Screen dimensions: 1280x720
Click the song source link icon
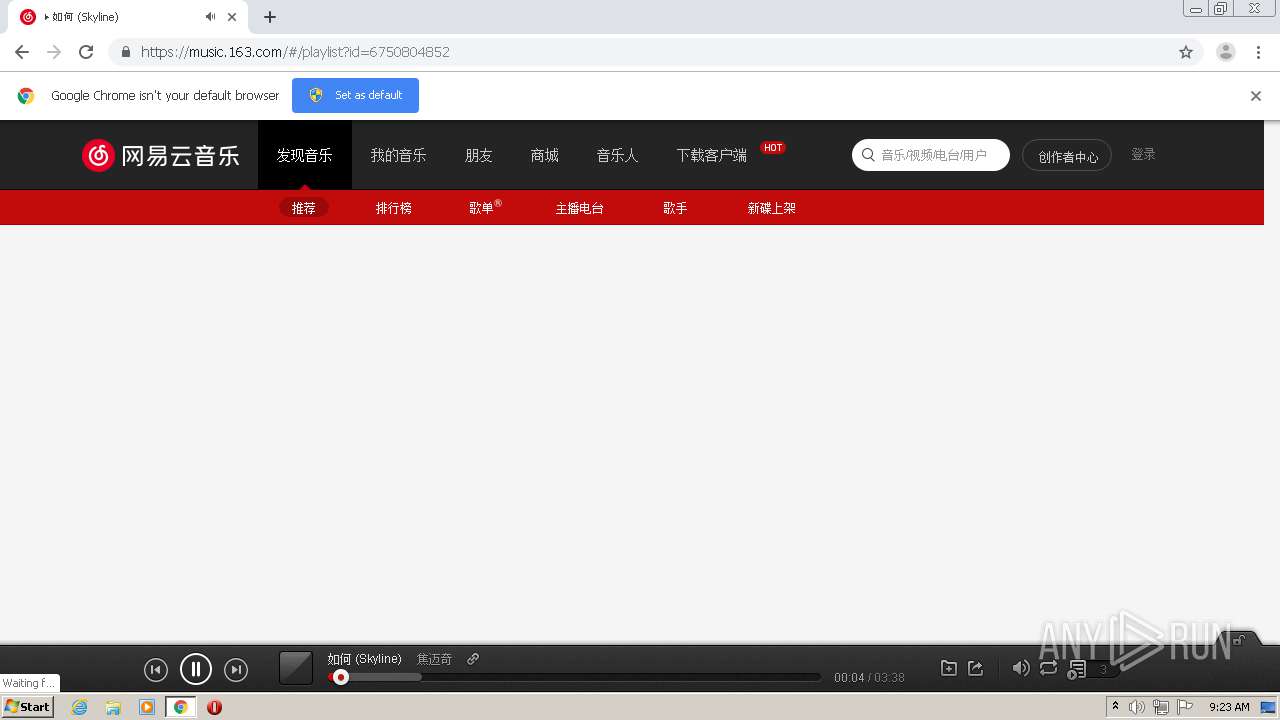tap(473, 659)
